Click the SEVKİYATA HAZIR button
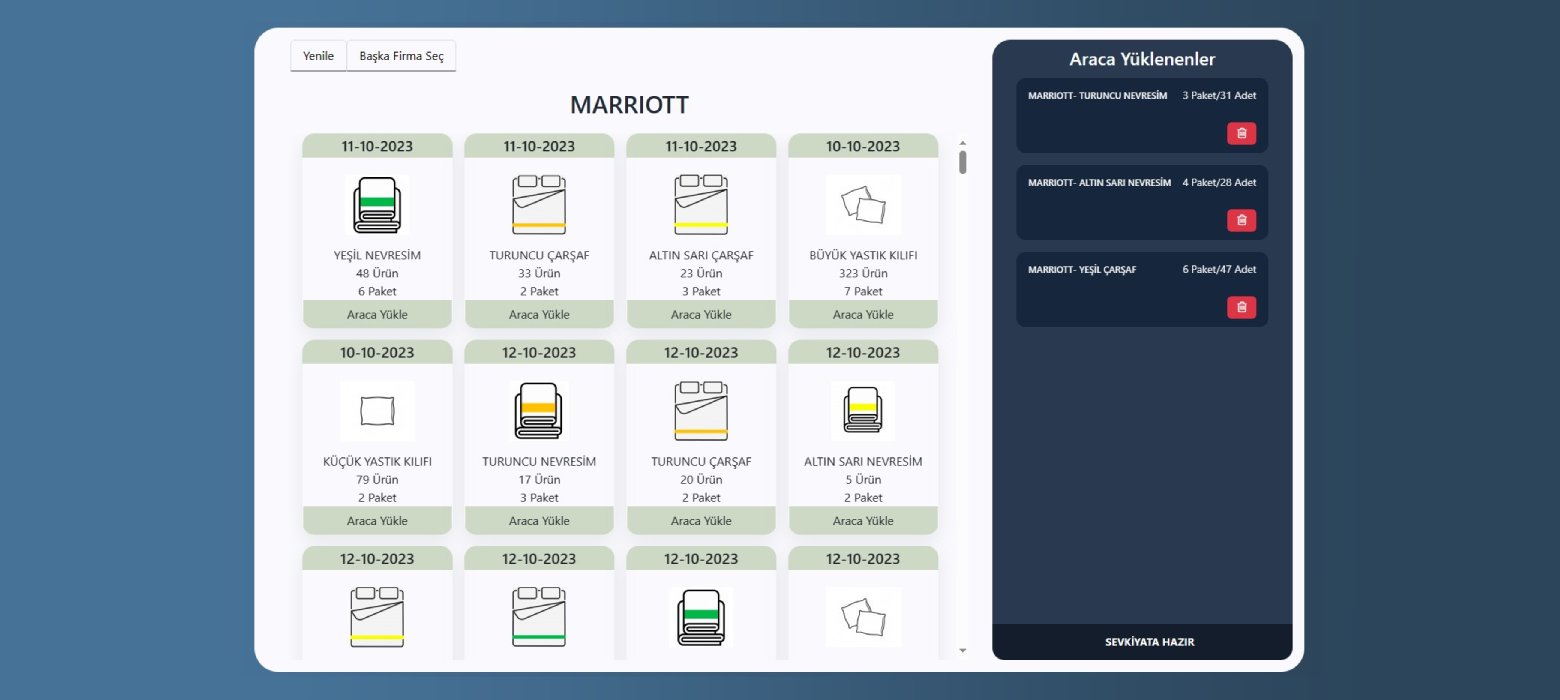This screenshot has width=1560, height=700. point(1142,642)
